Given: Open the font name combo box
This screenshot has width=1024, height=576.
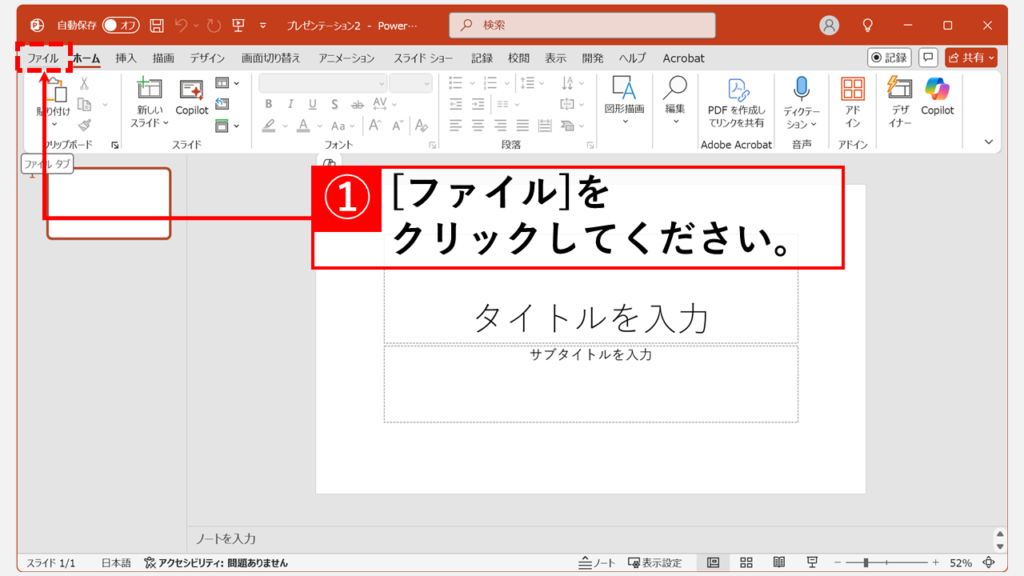Looking at the screenshot, I should [x=322, y=83].
